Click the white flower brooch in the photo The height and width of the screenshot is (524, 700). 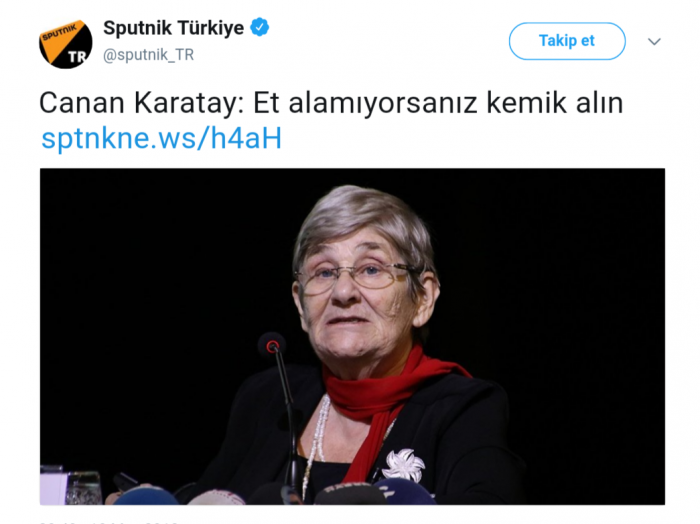404,465
